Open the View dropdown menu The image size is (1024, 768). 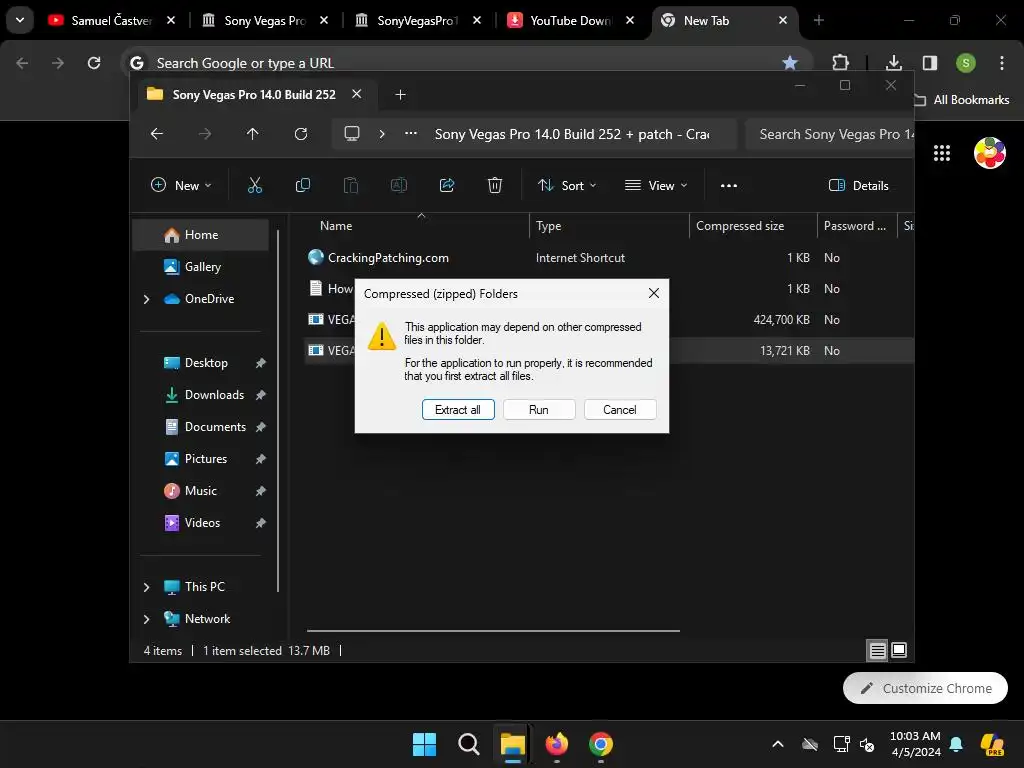[x=656, y=185]
